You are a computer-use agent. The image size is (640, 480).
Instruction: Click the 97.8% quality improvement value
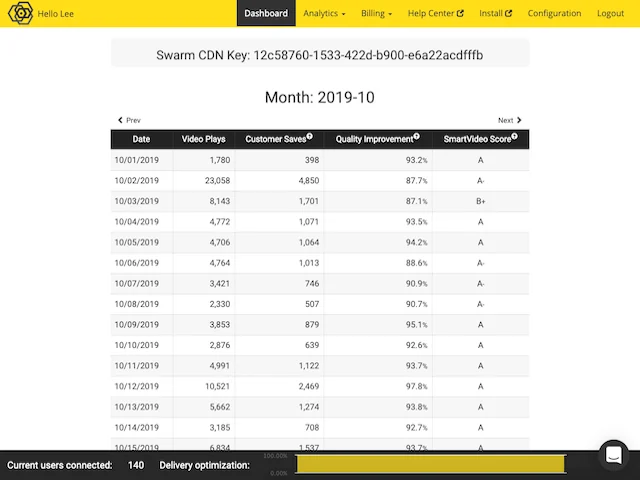(416, 386)
